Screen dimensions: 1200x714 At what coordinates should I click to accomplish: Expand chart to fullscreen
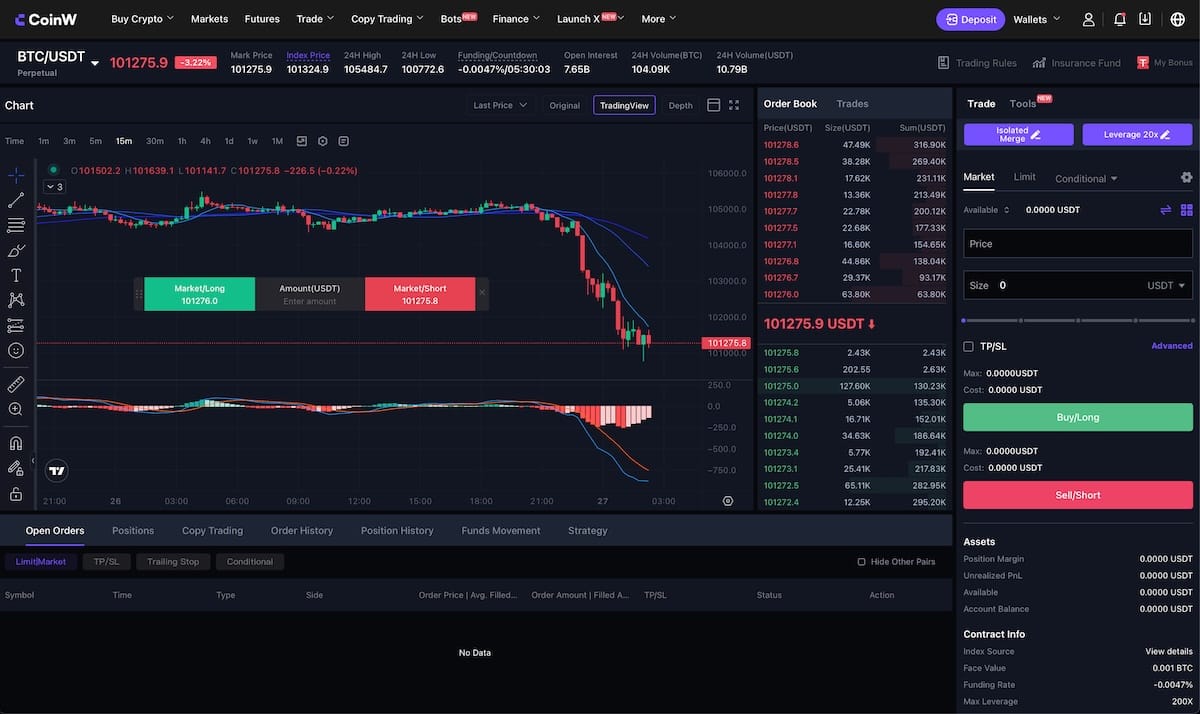734,105
